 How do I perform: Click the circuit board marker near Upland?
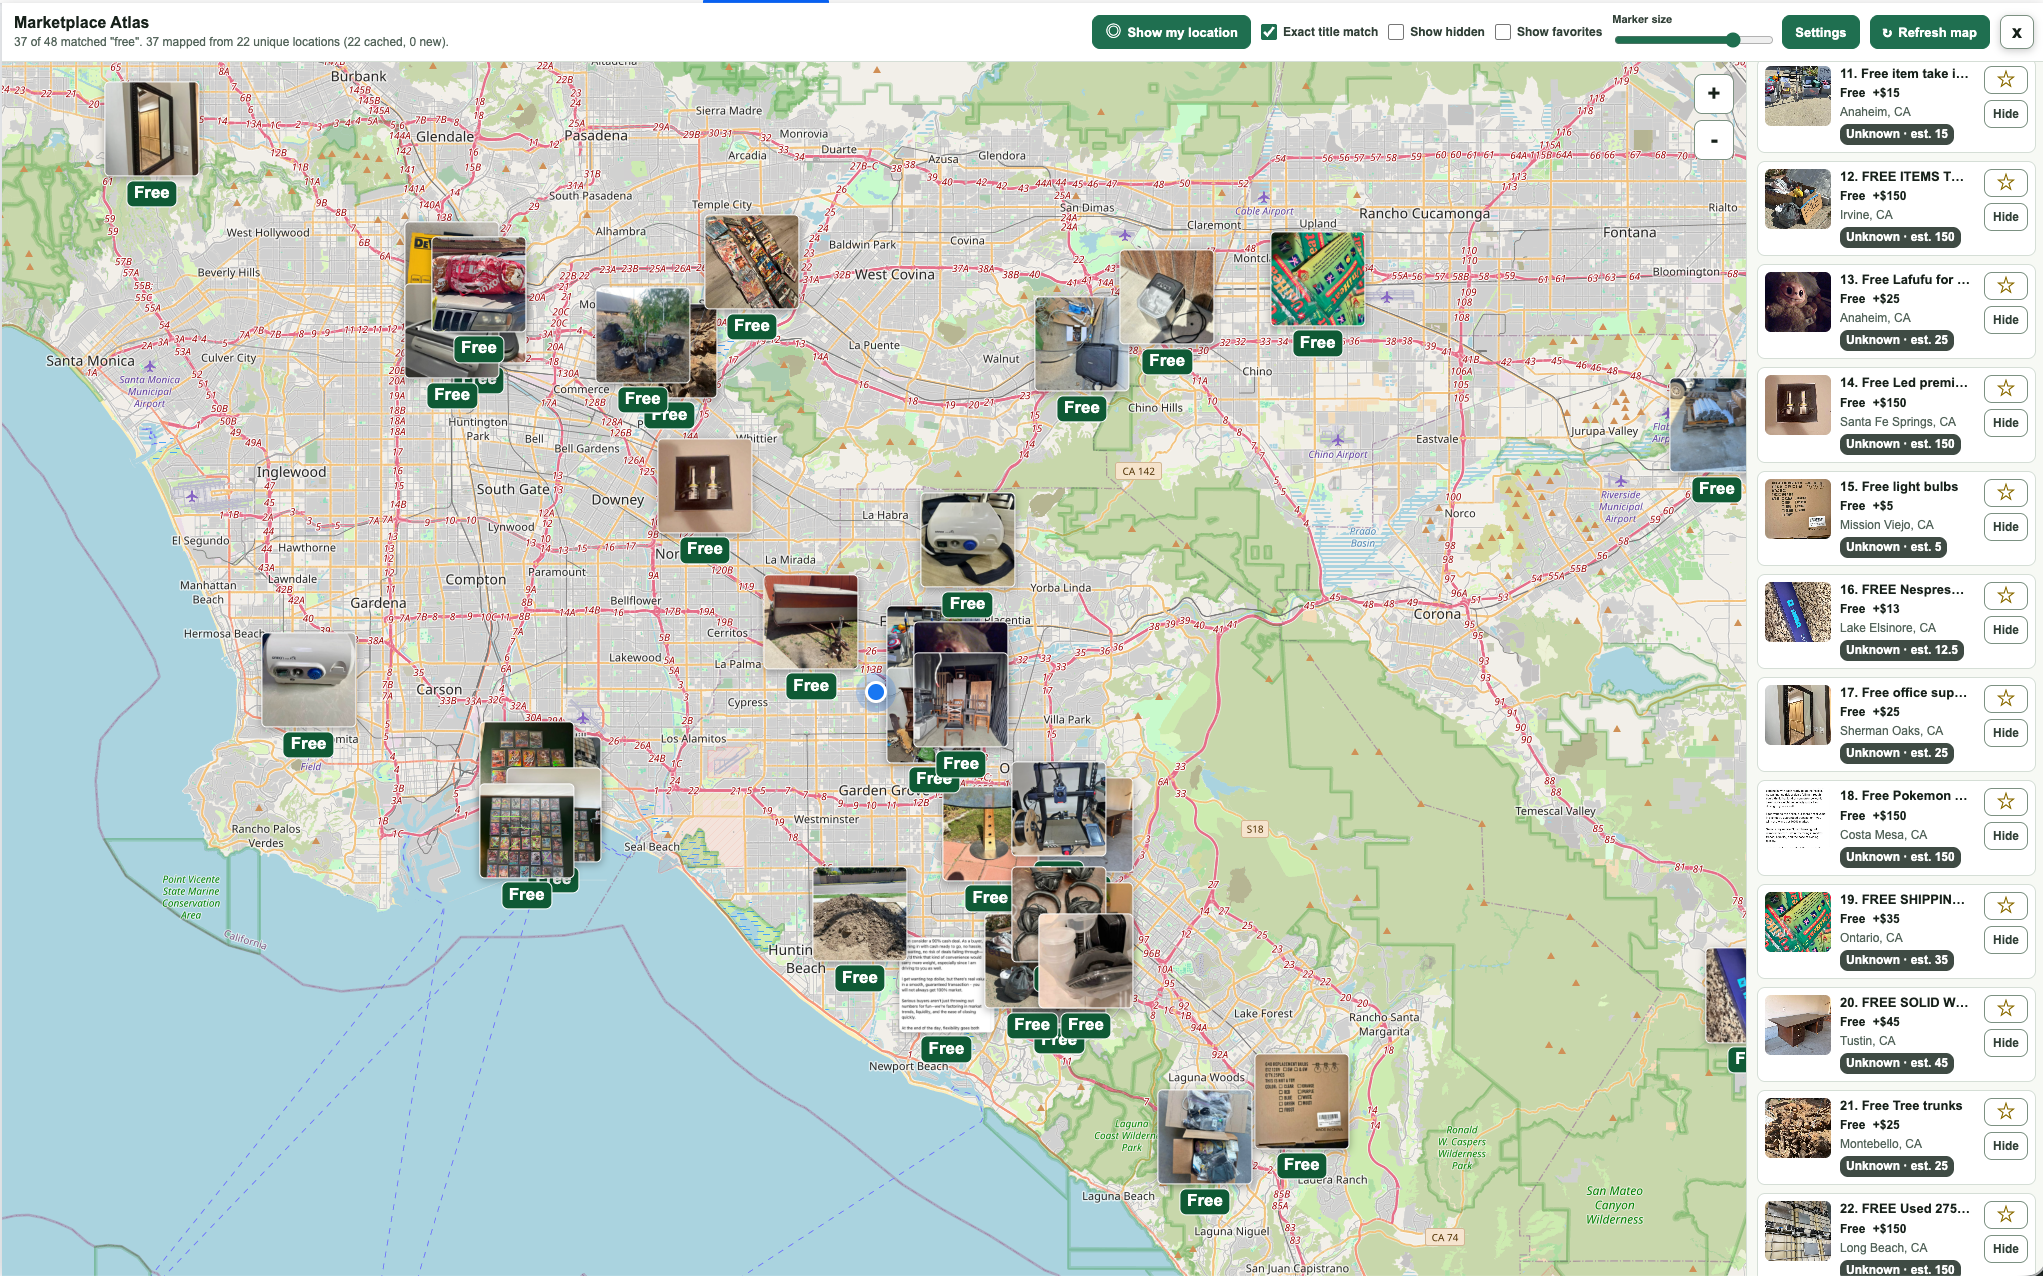click(x=1317, y=279)
